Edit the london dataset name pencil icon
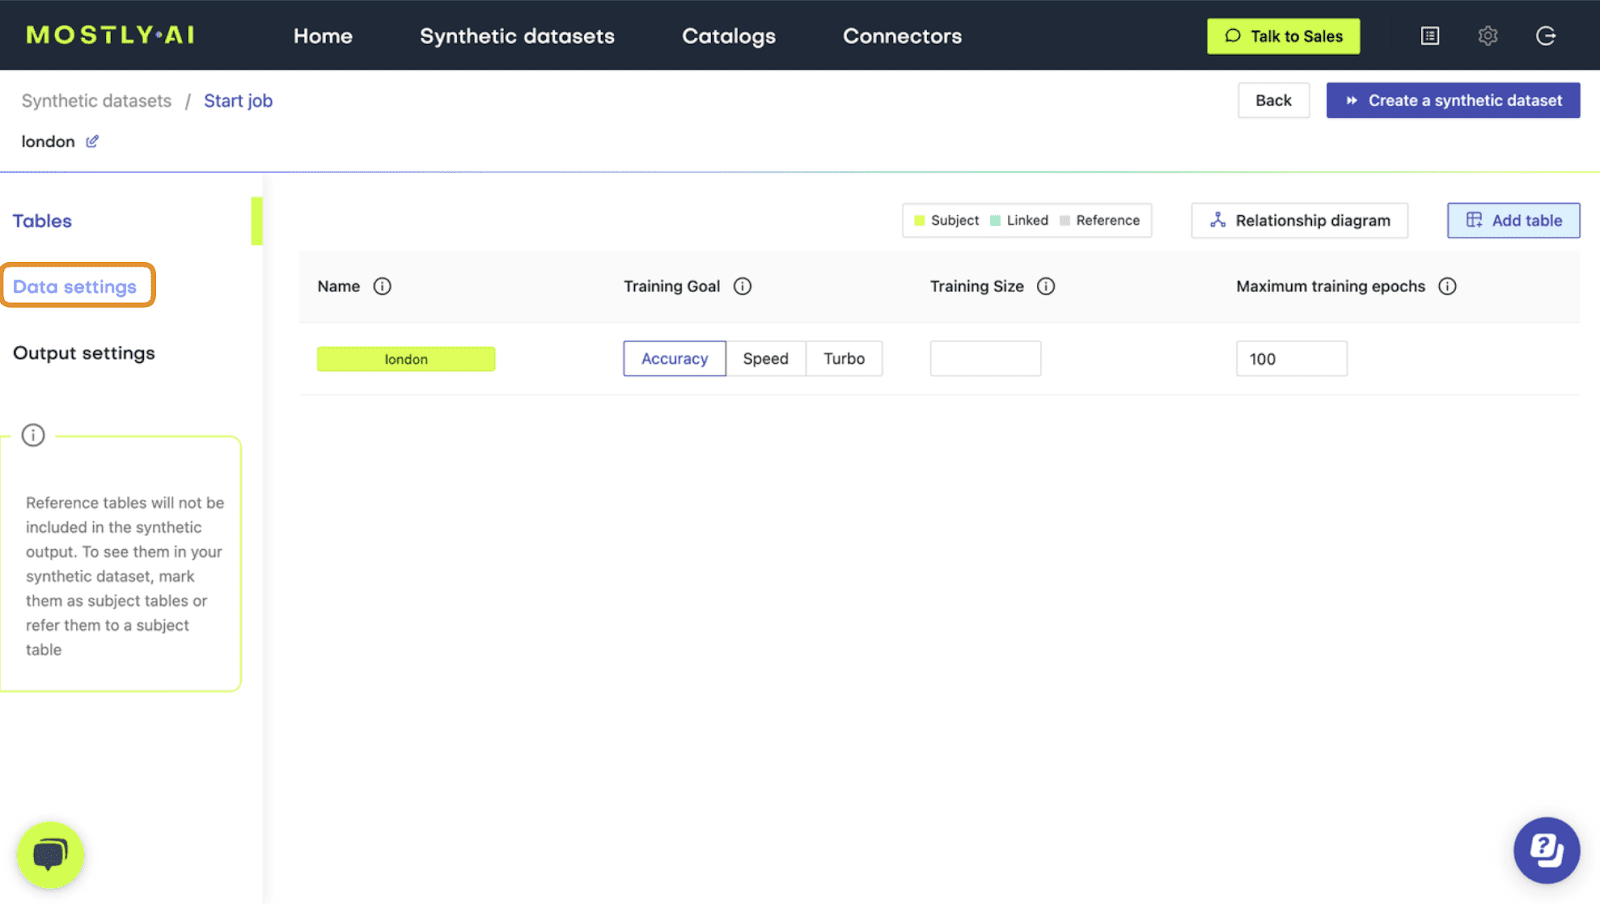 coord(92,141)
